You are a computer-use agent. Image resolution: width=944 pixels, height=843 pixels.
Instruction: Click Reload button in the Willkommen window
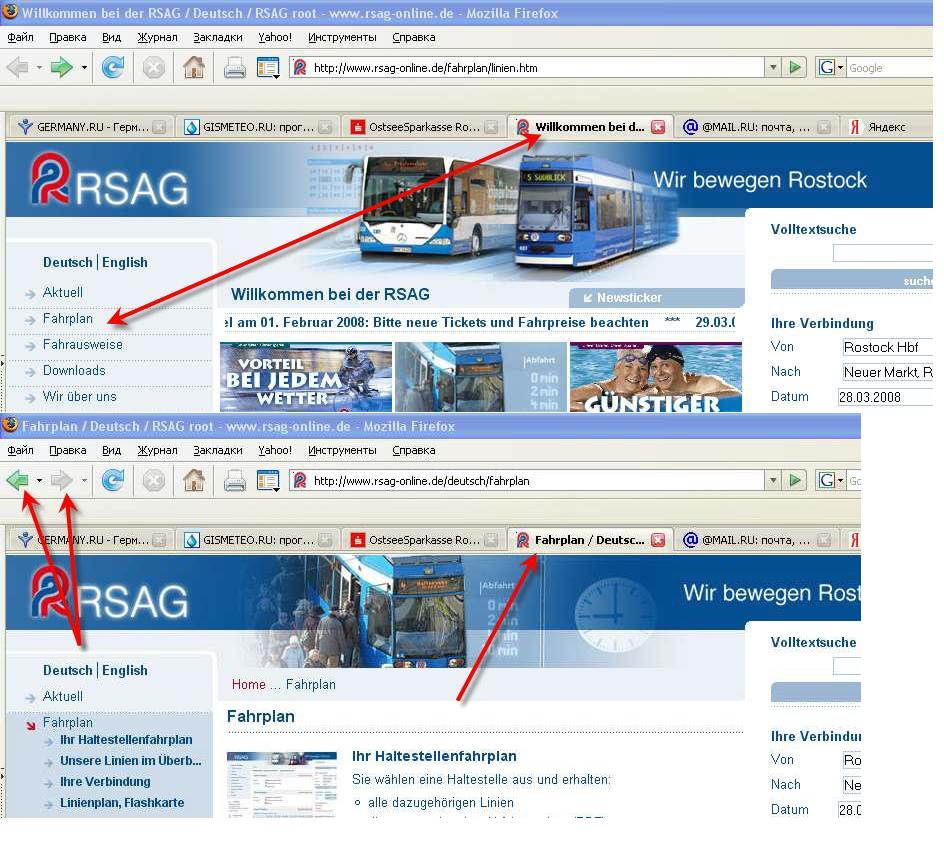[113, 67]
